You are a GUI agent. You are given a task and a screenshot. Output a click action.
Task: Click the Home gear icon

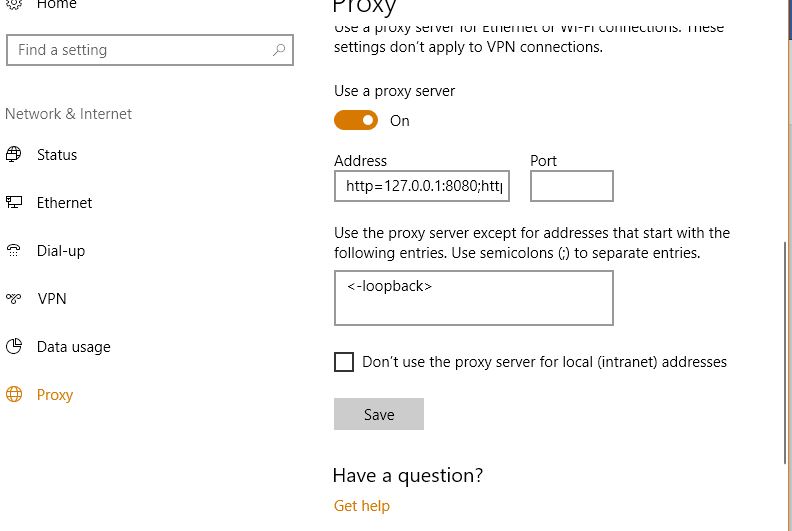click(14, 4)
